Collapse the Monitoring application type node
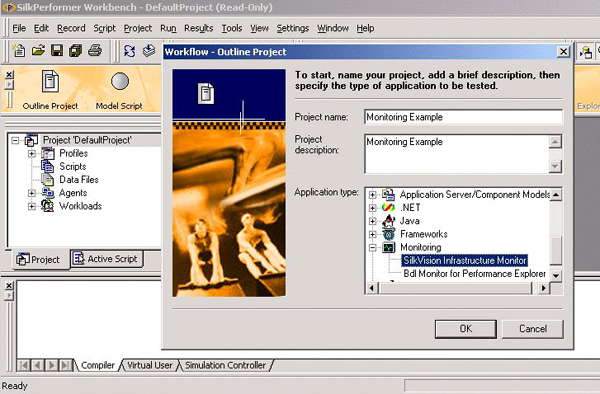Viewport: 600px width, 394px height. click(x=372, y=247)
